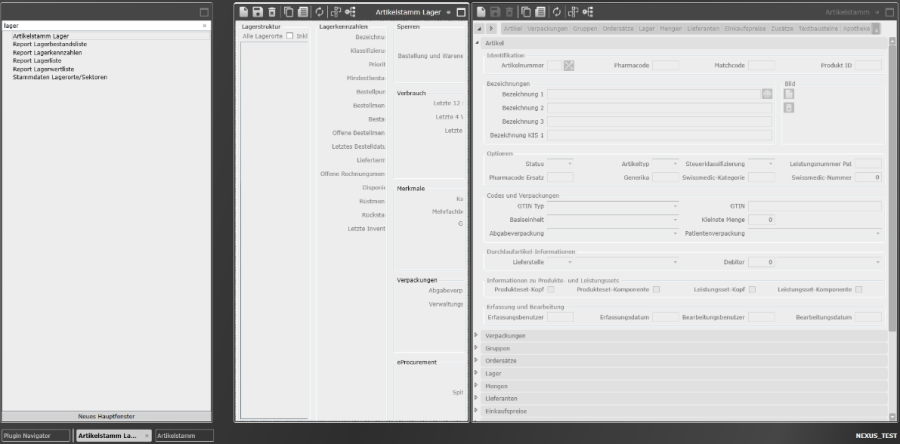Select Report Lagerkennzahlen in navigator list
900x444 pixels.
click(47, 52)
